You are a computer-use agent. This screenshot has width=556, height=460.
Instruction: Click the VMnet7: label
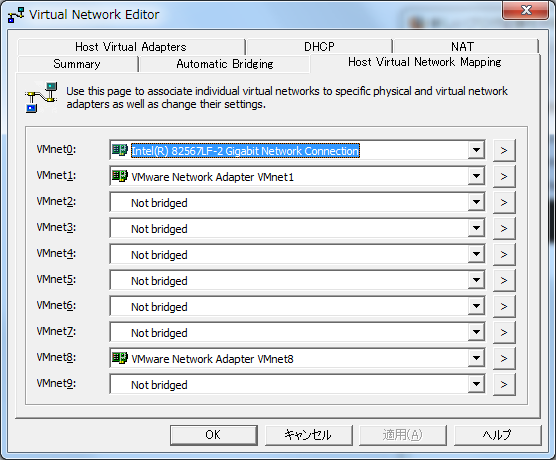click(56, 331)
